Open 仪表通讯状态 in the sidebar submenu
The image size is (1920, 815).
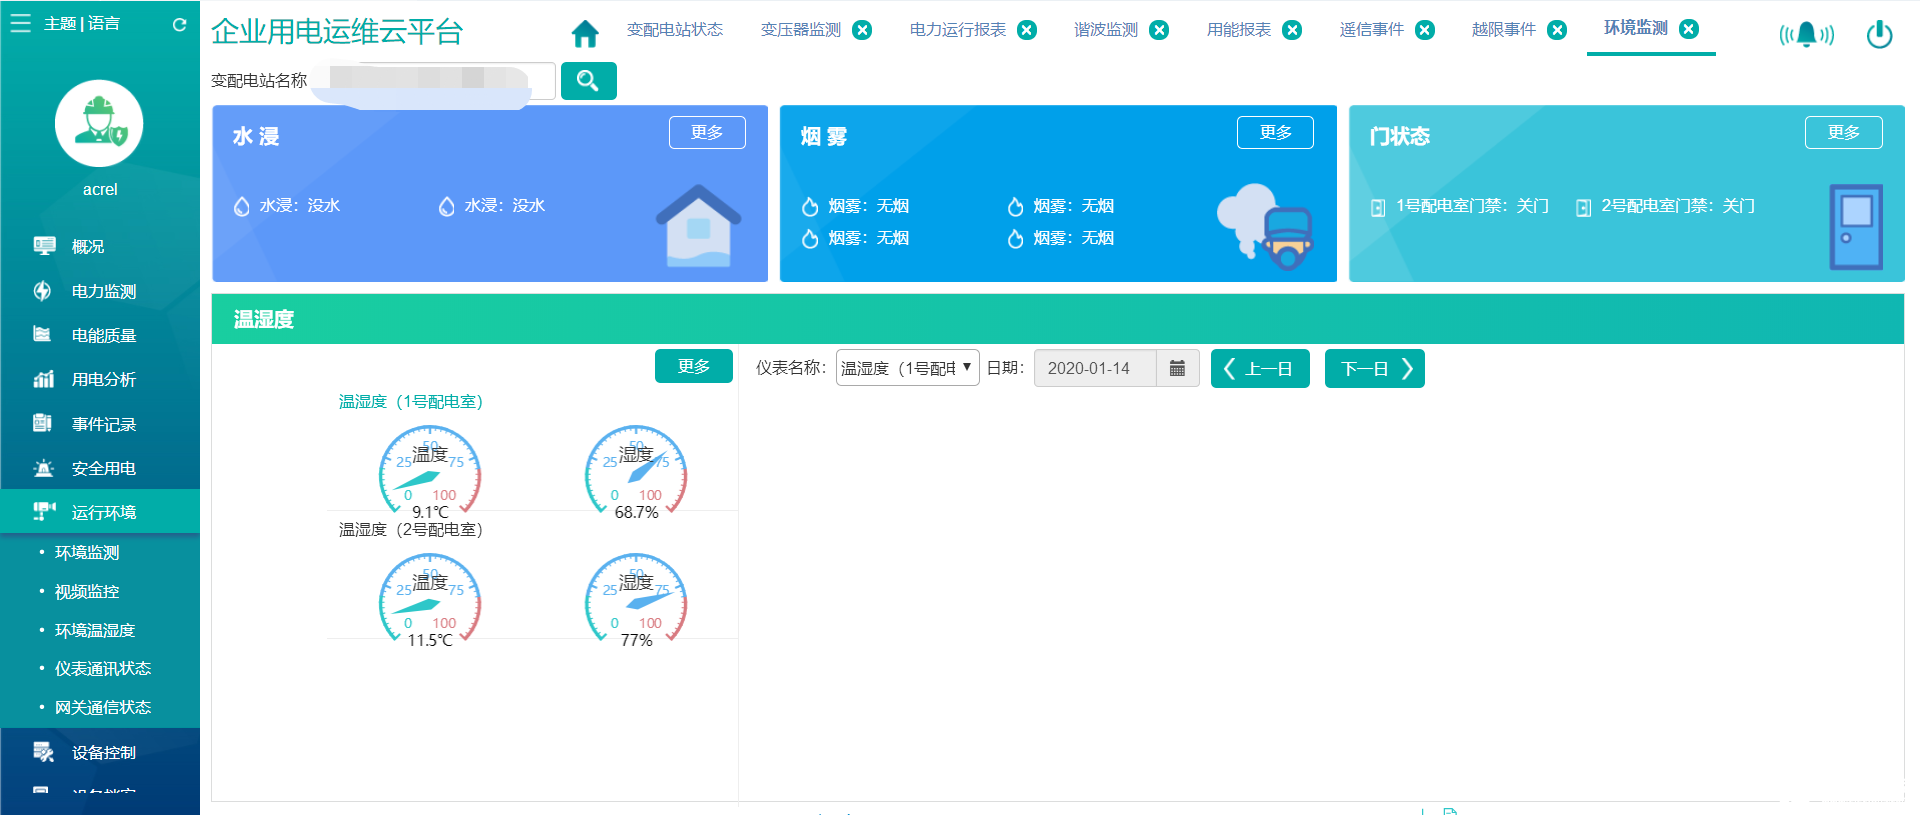click(x=103, y=668)
